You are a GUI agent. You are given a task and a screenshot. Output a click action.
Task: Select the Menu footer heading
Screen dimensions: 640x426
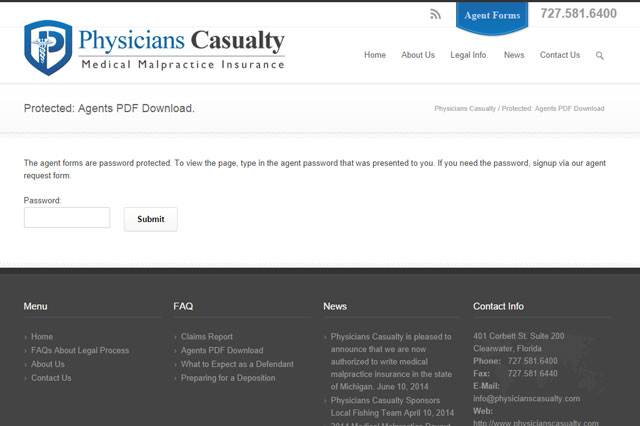pos(36,306)
